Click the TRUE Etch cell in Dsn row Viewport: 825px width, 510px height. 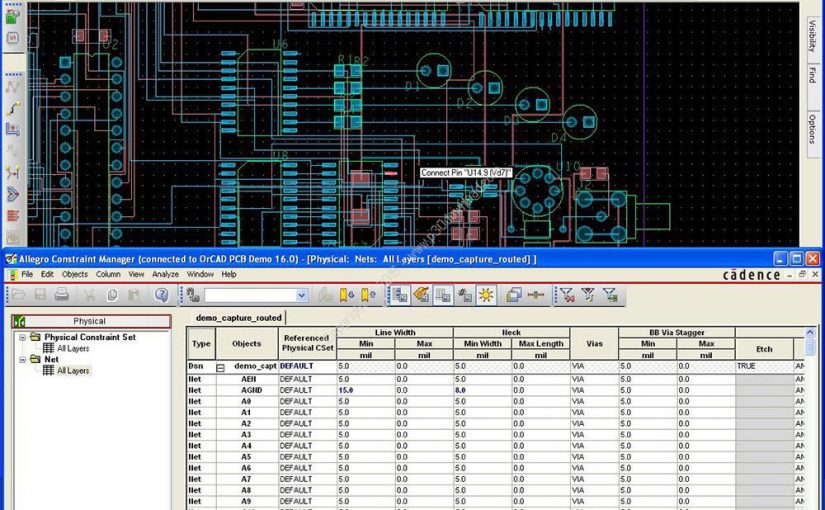coord(764,366)
